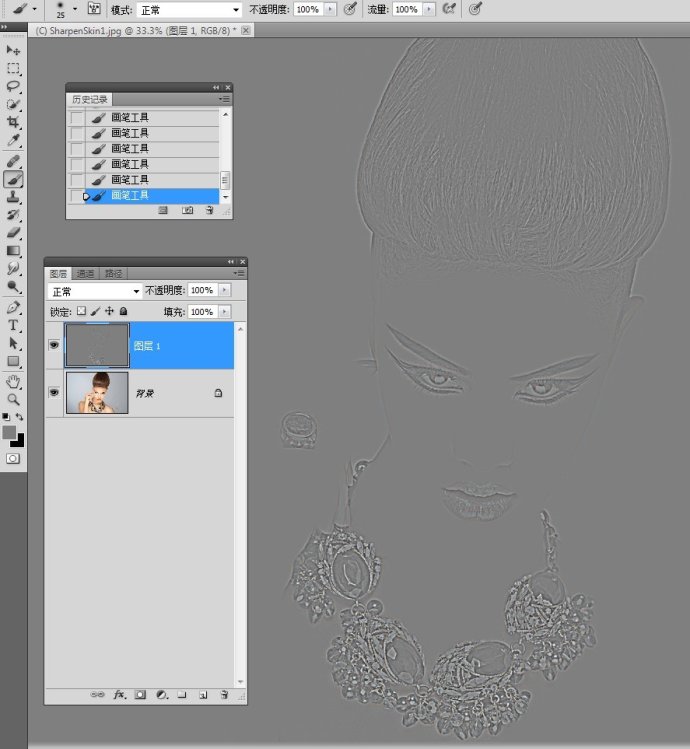Select the Rectangle shape tool

(x=13, y=362)
